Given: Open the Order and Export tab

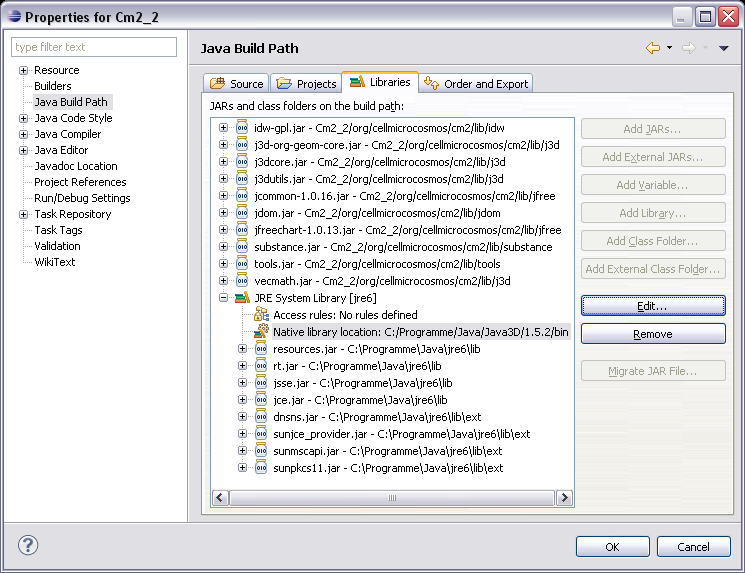Looking at the screenshot, I should point(476,84).
